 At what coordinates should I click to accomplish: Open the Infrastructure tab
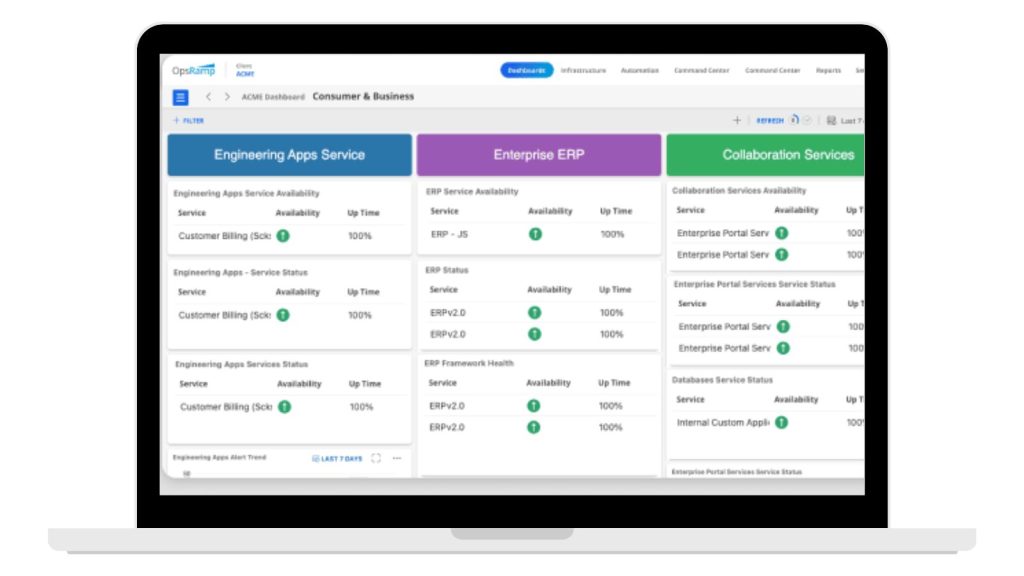pyautogui.click(x=583, y=71)
